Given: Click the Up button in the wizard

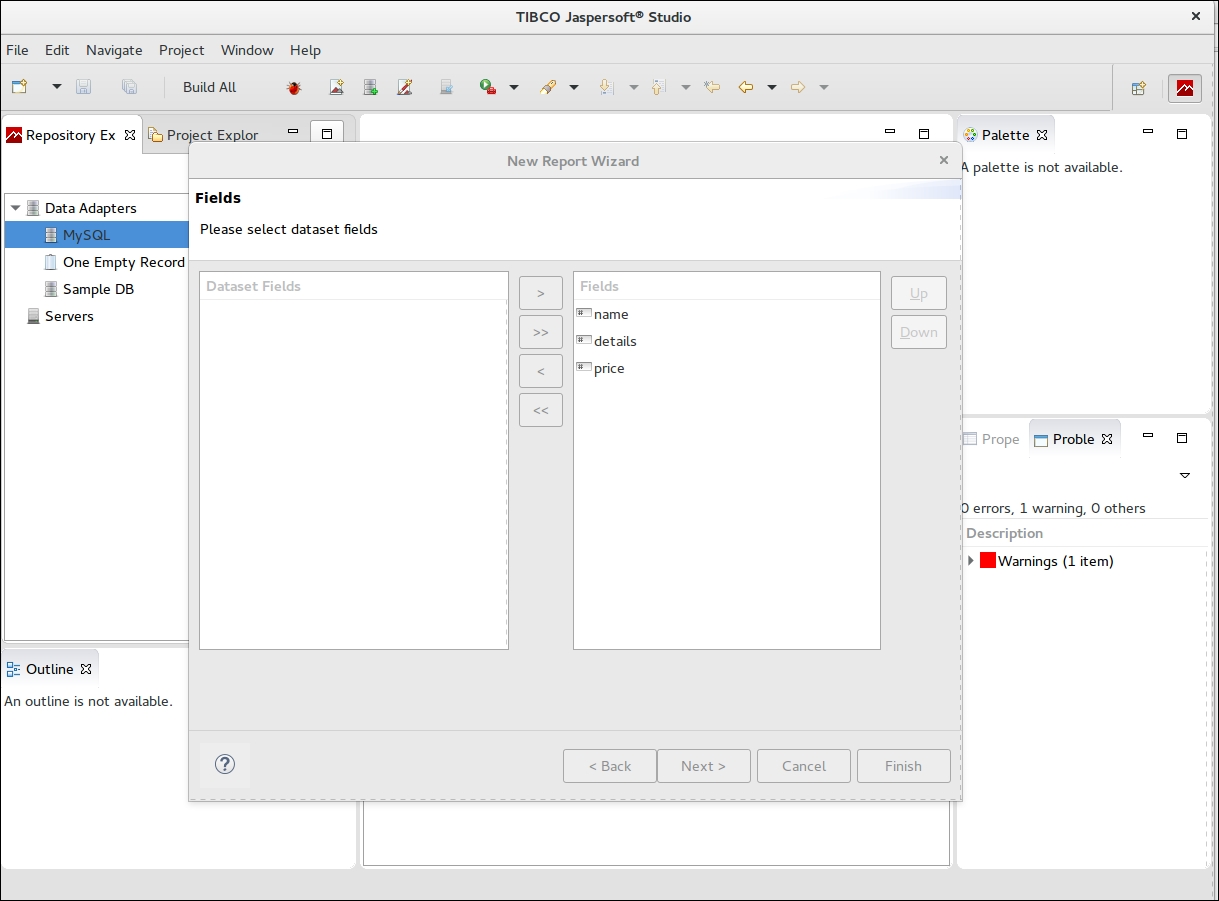Looking at the screenshot, I should 919,293.
